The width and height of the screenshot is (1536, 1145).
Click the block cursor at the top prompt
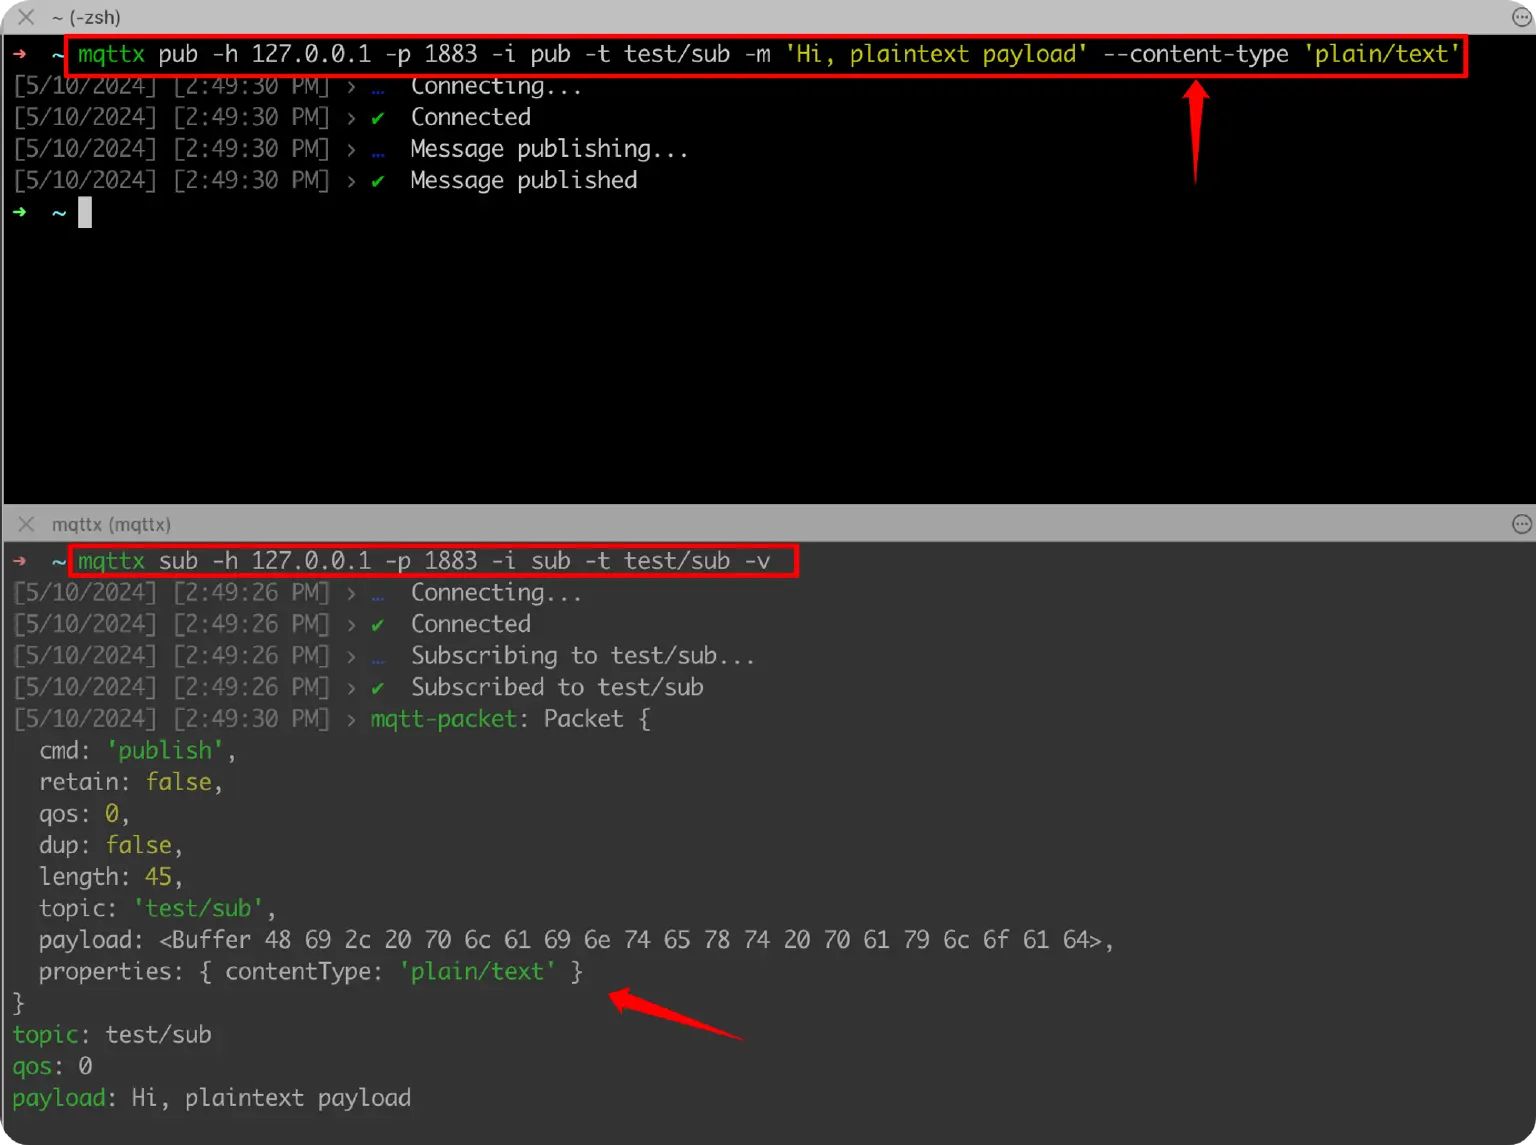[85, 212]
